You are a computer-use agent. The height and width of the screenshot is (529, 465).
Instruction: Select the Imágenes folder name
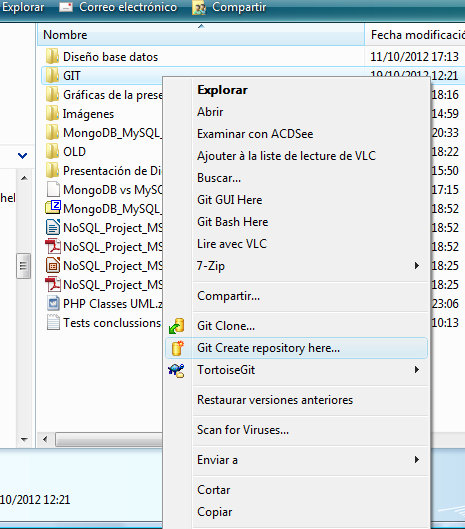tap(88, 114)
